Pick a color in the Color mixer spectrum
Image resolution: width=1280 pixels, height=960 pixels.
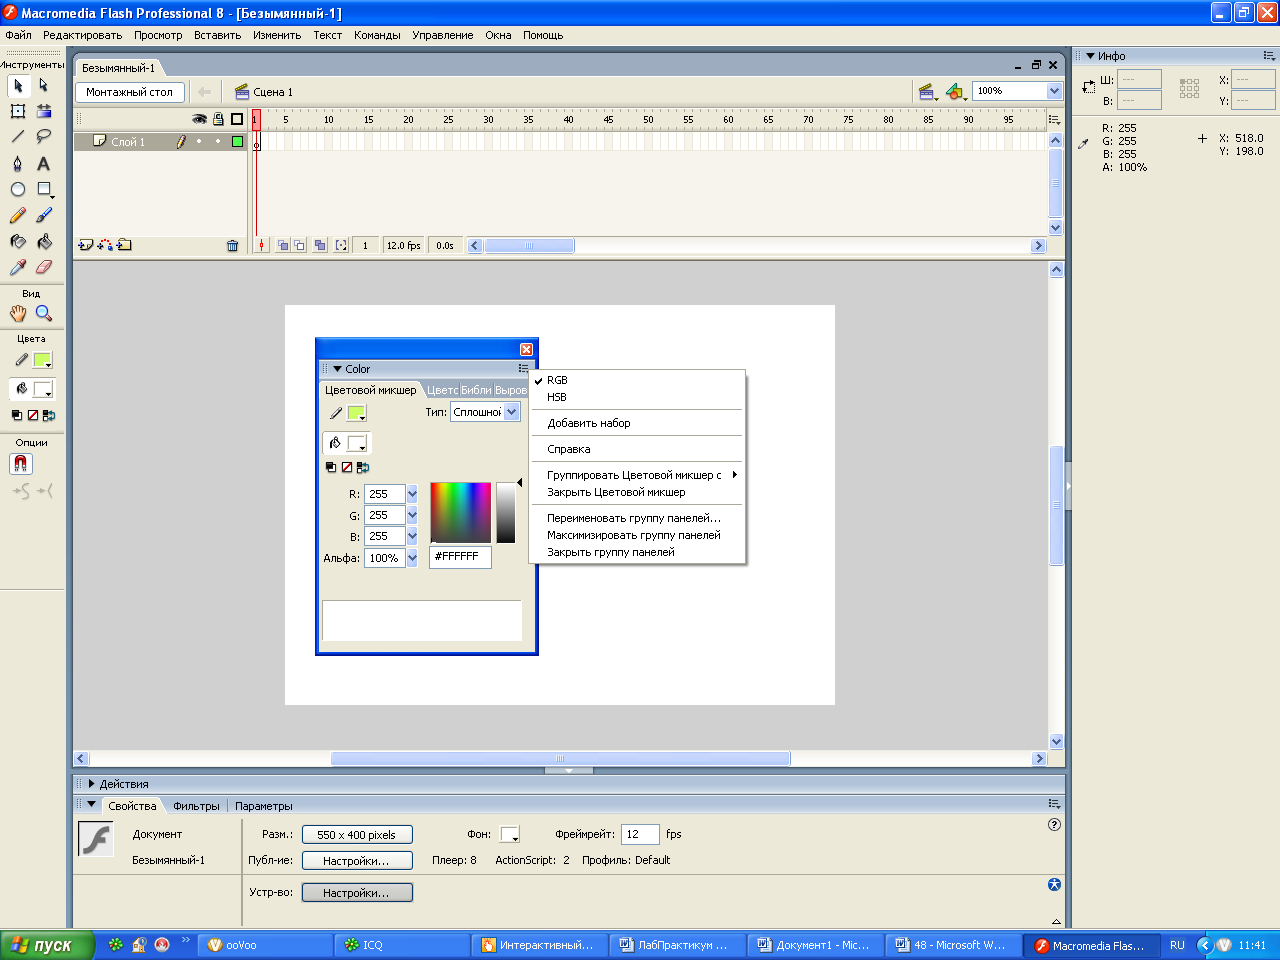460,513
